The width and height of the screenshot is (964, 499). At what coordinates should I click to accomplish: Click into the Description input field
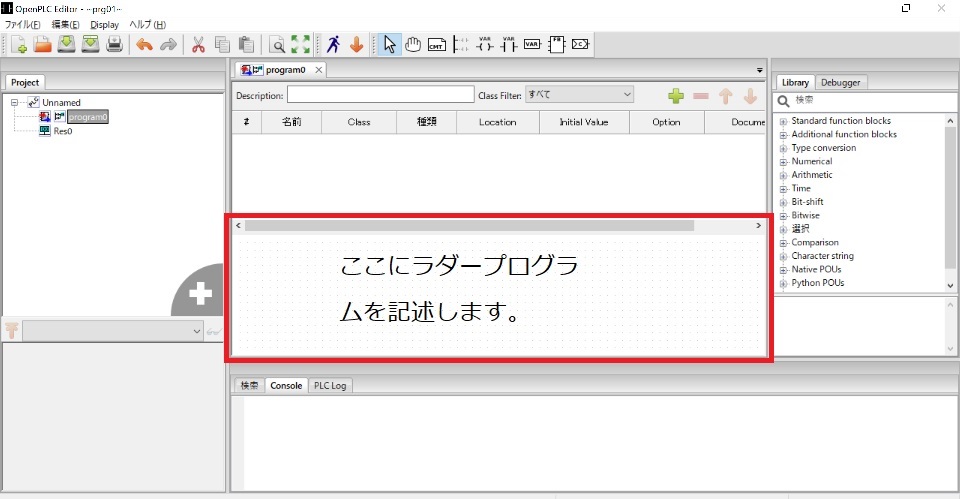[381, 95]
